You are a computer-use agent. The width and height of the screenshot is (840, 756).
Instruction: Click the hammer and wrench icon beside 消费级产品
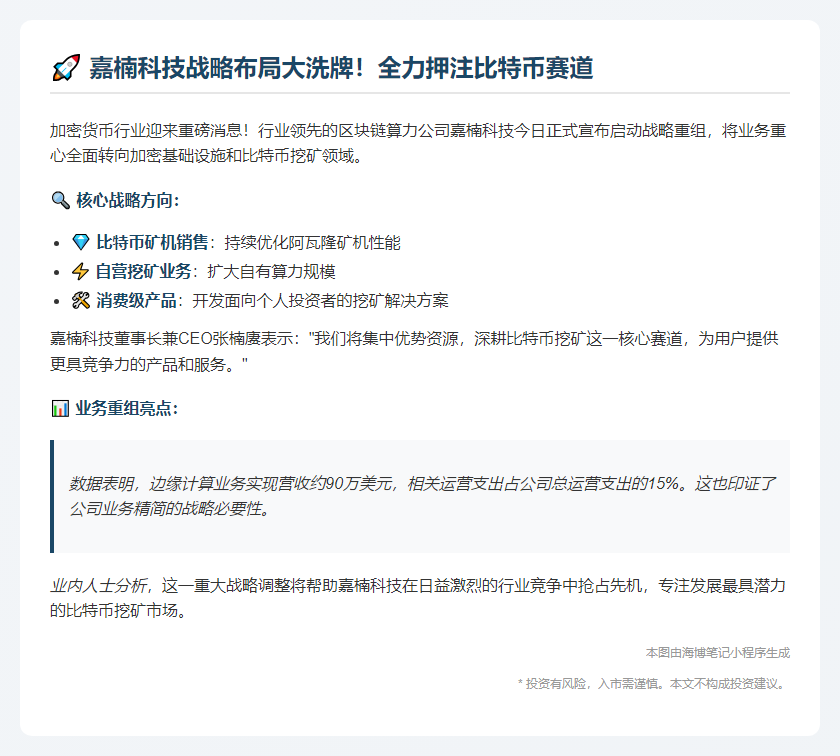pyautogui.click(x=81, y=300)
